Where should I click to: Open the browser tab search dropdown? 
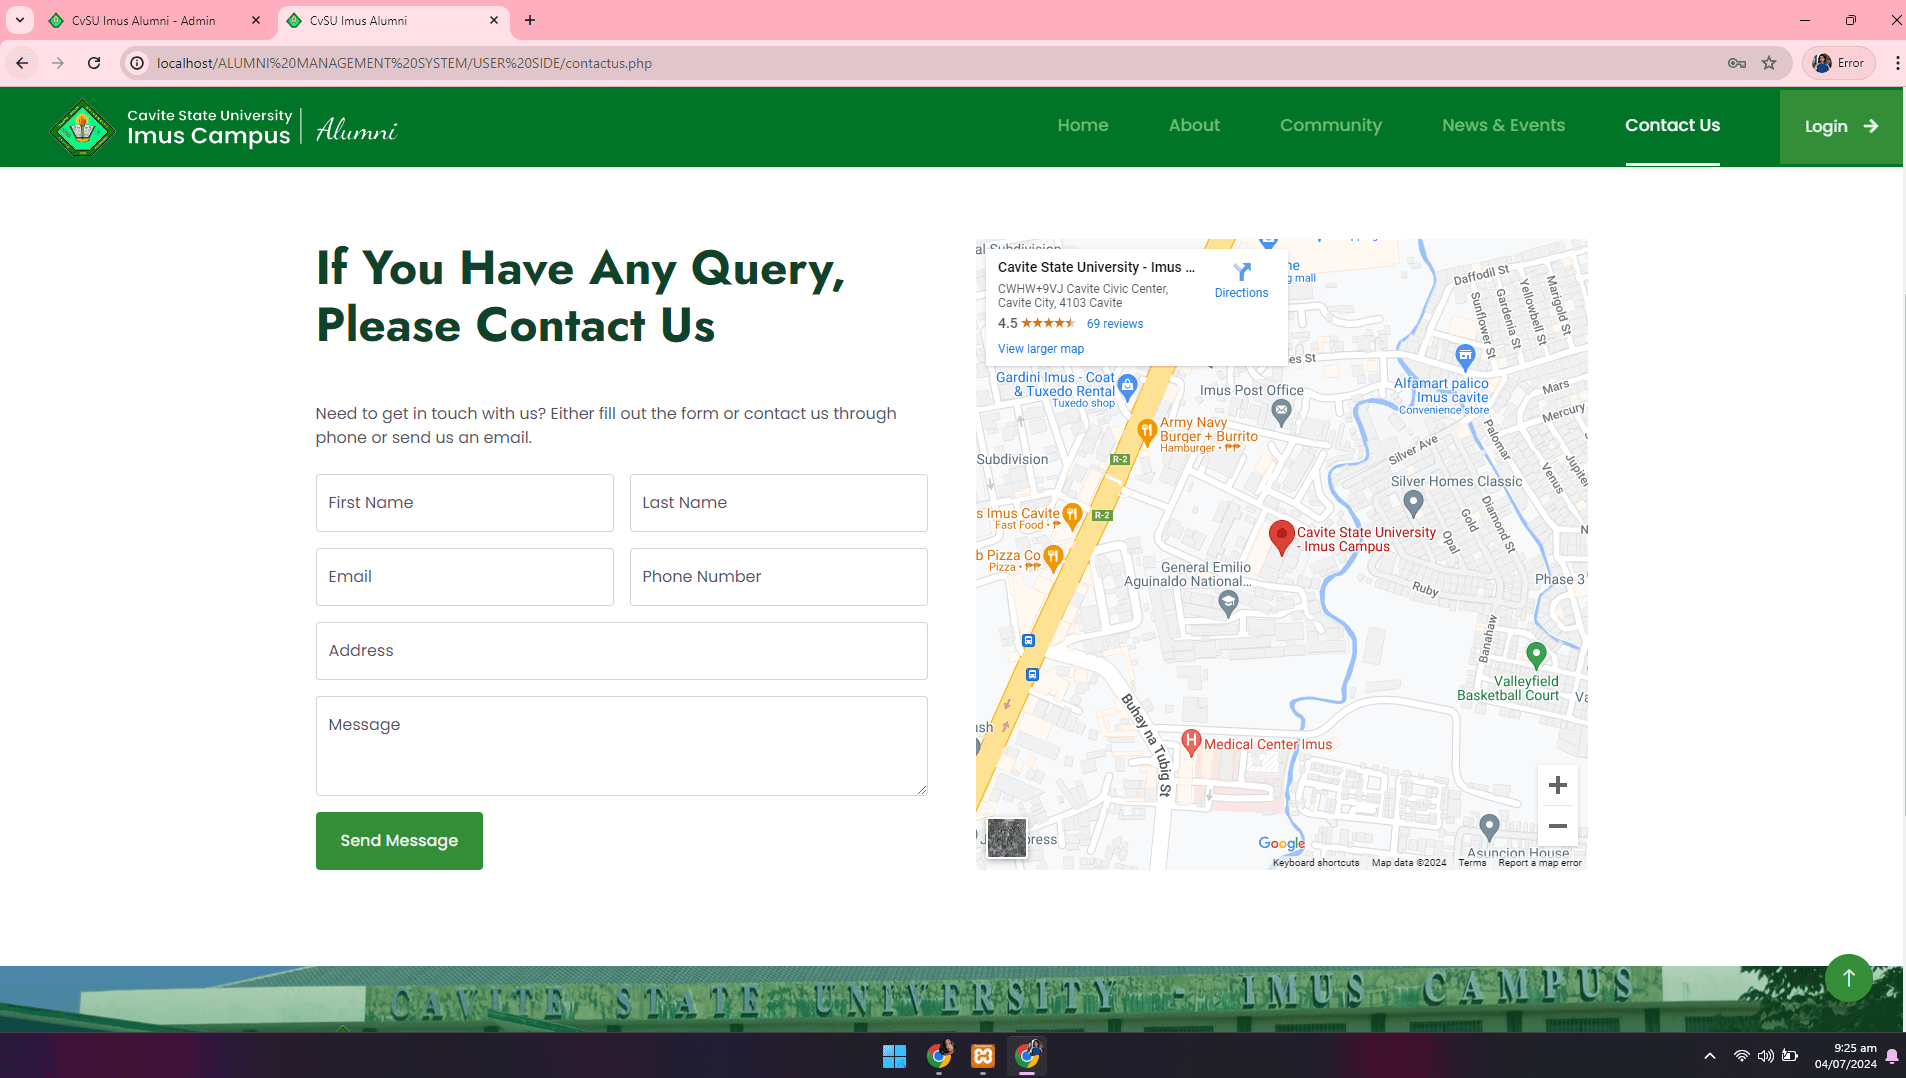click(x=20, y=20)
